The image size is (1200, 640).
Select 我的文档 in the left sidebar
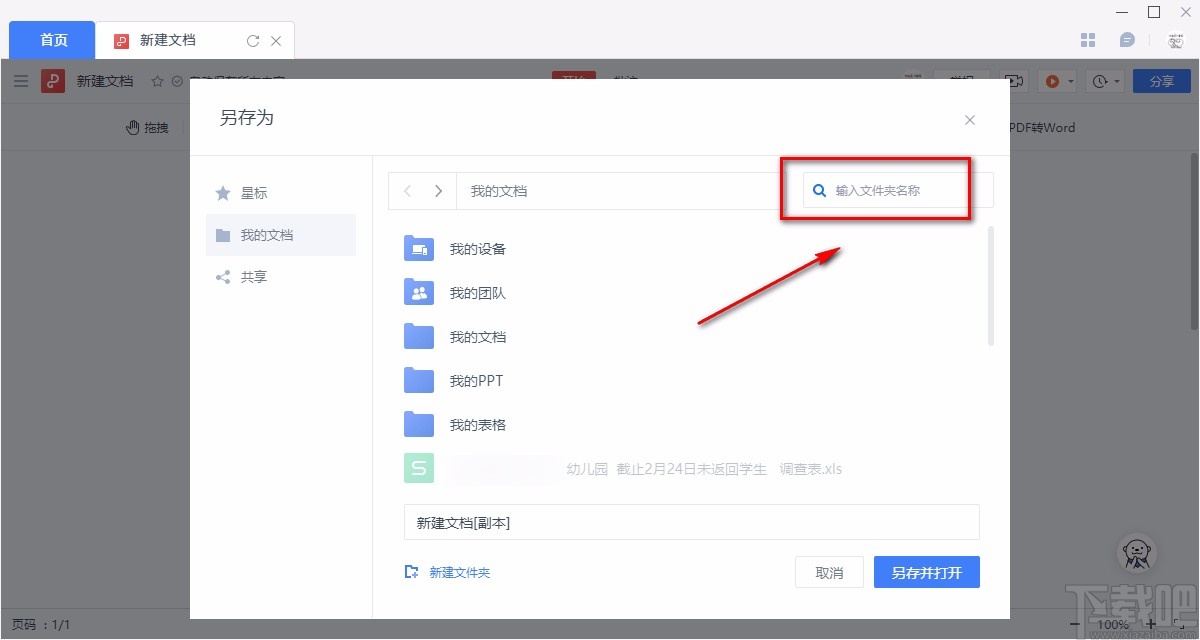(266, 235)
